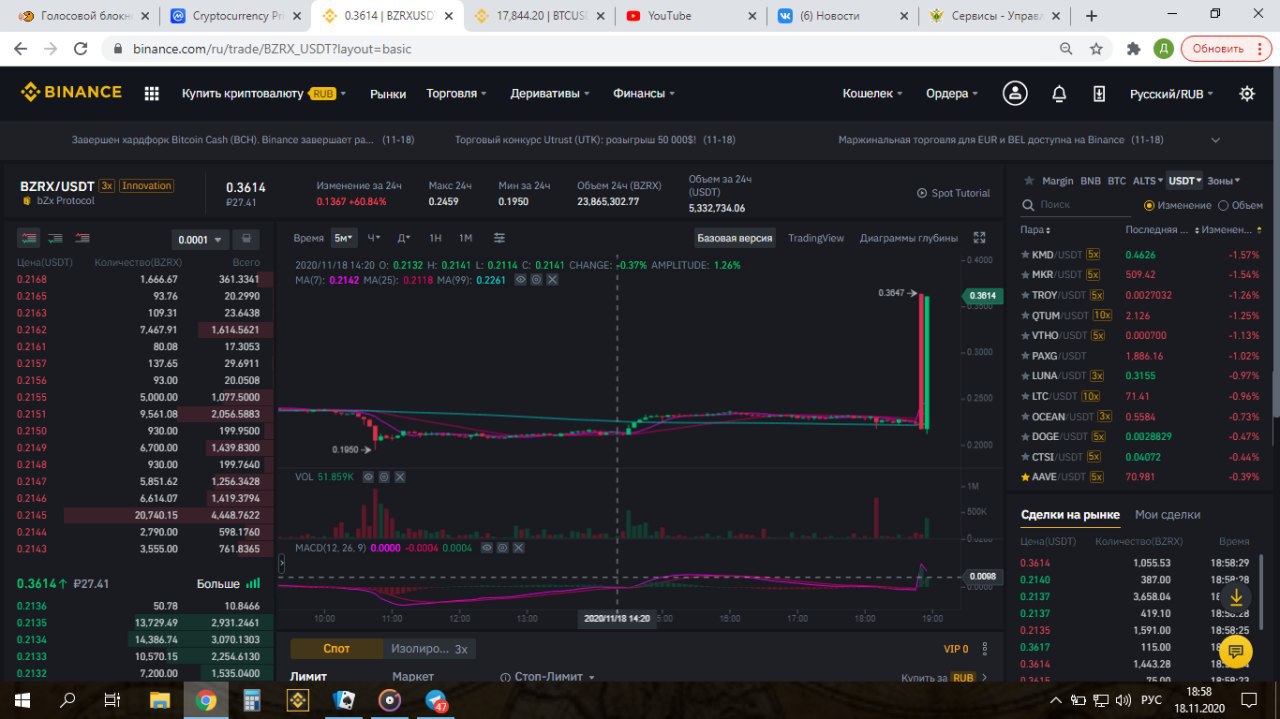The image size is (1280, 719).
Task: Sort market list by Пара column
Action: click(x=1033, y=230)
